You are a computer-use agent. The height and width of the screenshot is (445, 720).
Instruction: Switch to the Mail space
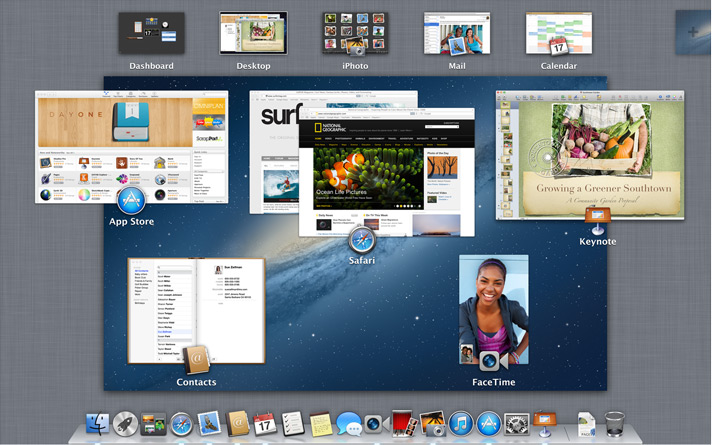[x=456, y=34]
